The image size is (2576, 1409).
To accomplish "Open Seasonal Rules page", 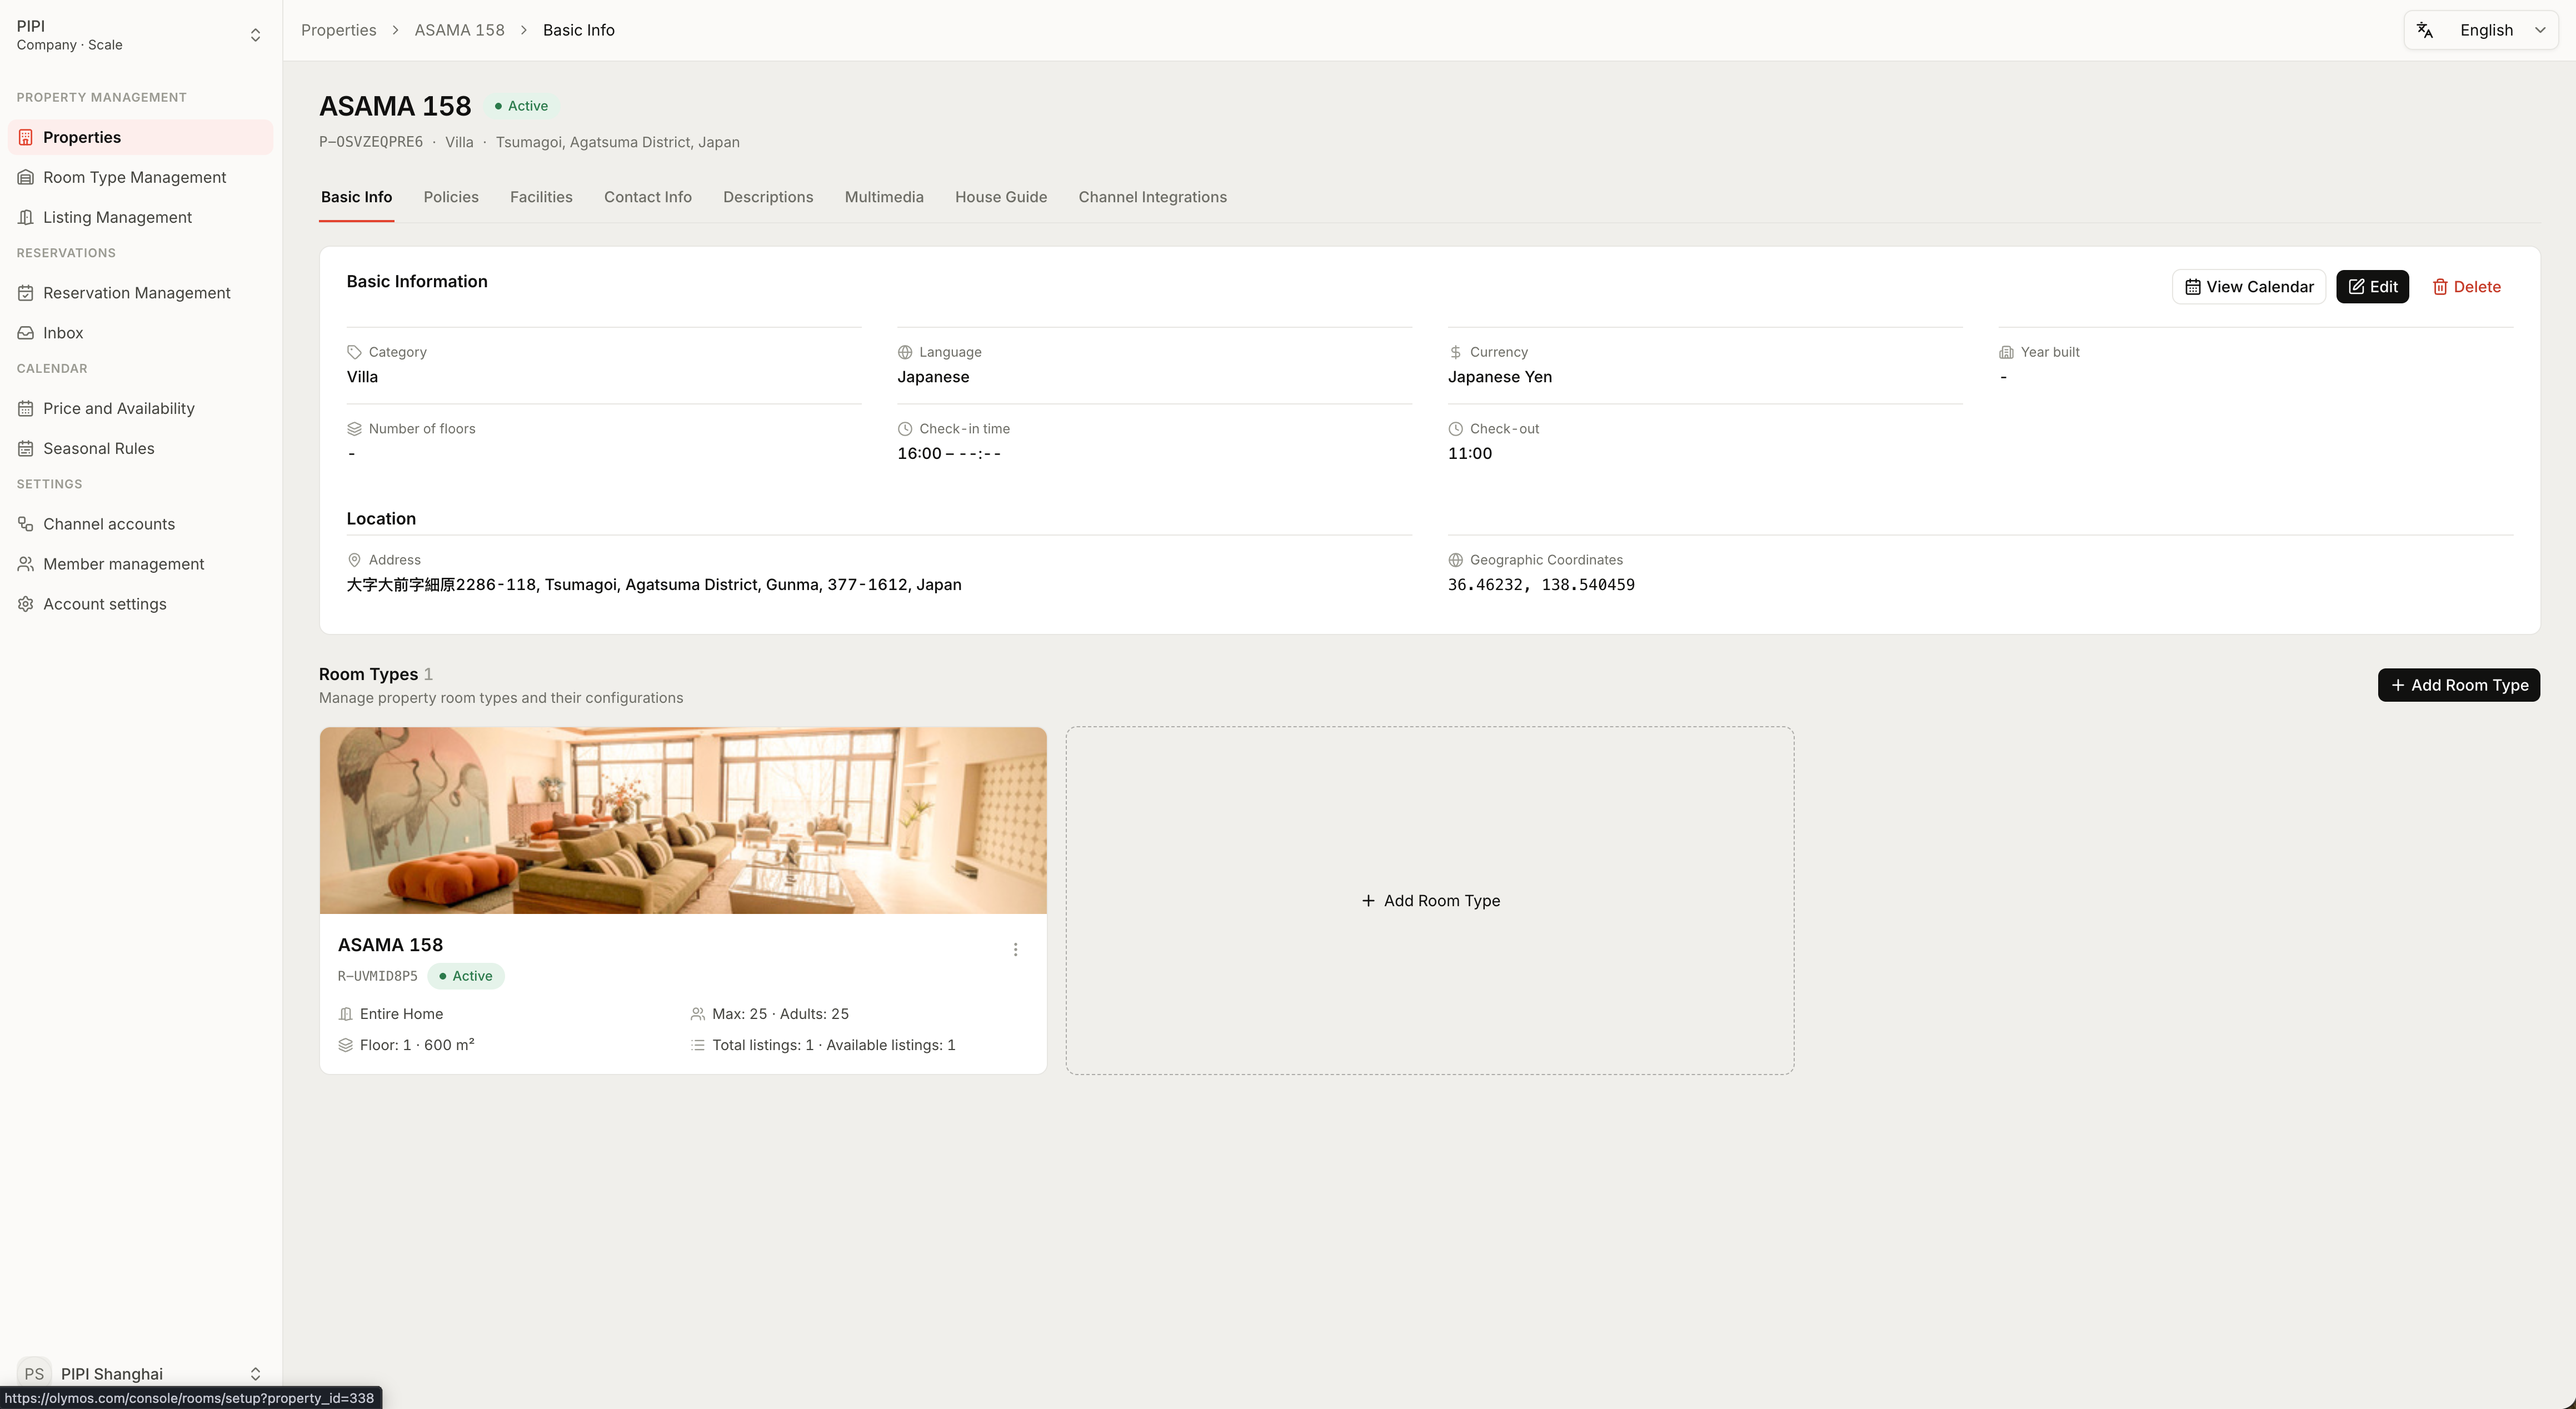I will pos(140,448).
